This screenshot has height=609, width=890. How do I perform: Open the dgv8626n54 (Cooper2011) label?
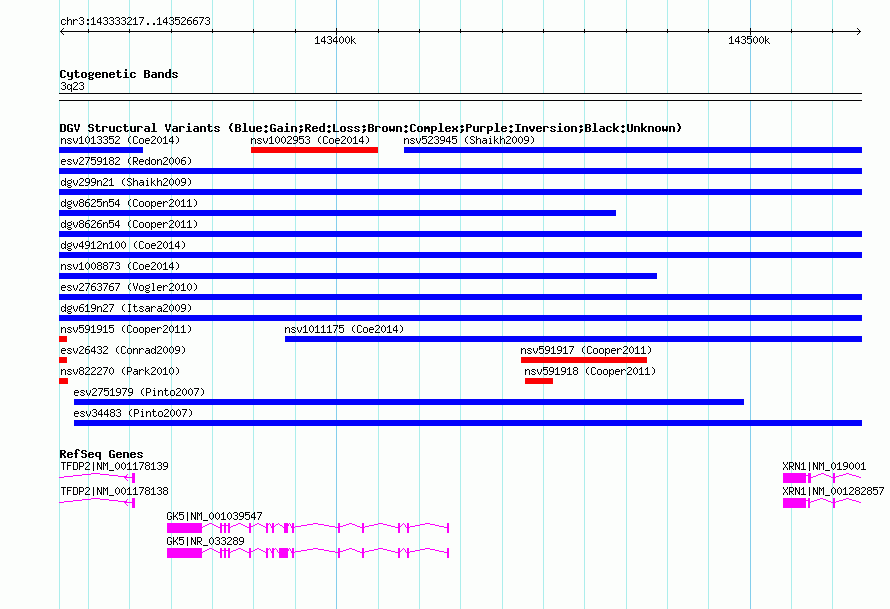pyautogui.click(x=129, y=224)
